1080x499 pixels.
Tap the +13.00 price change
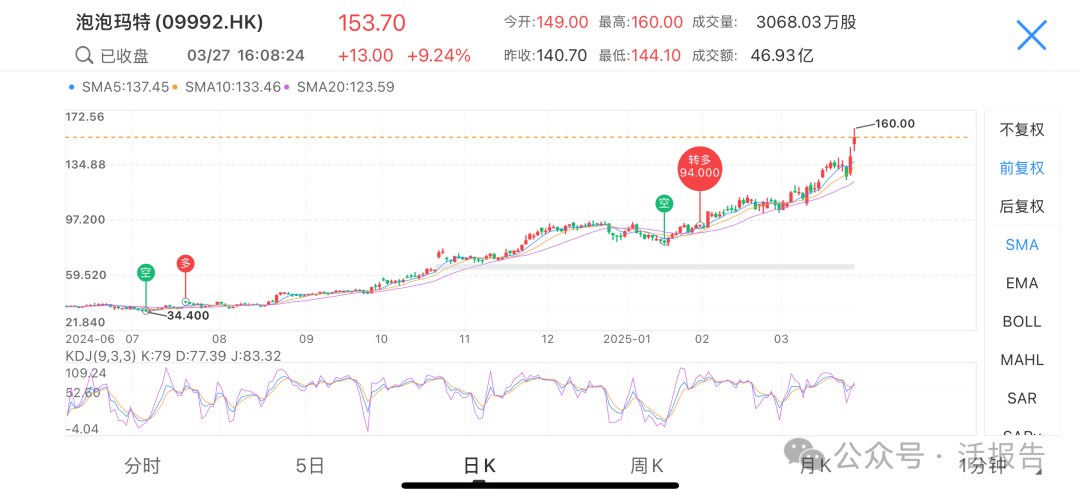[365, 55]
